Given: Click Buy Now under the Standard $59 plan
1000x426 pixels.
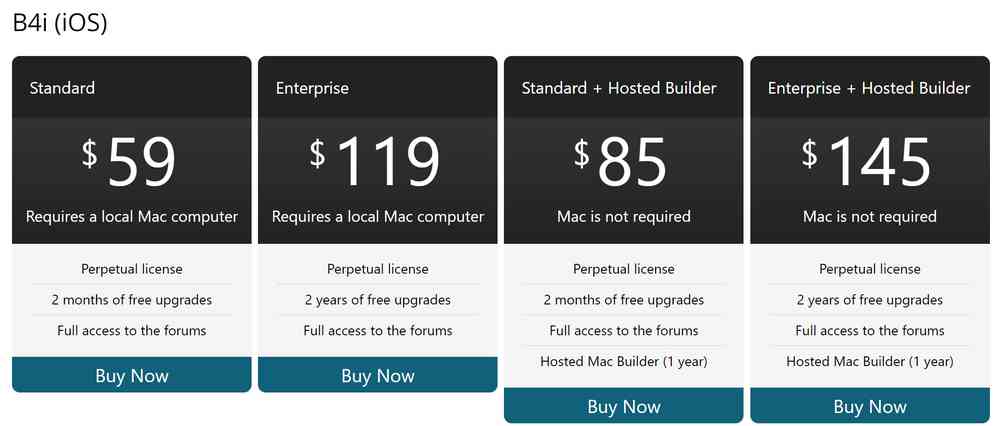Looking at the screenshot, I should 131,376.
